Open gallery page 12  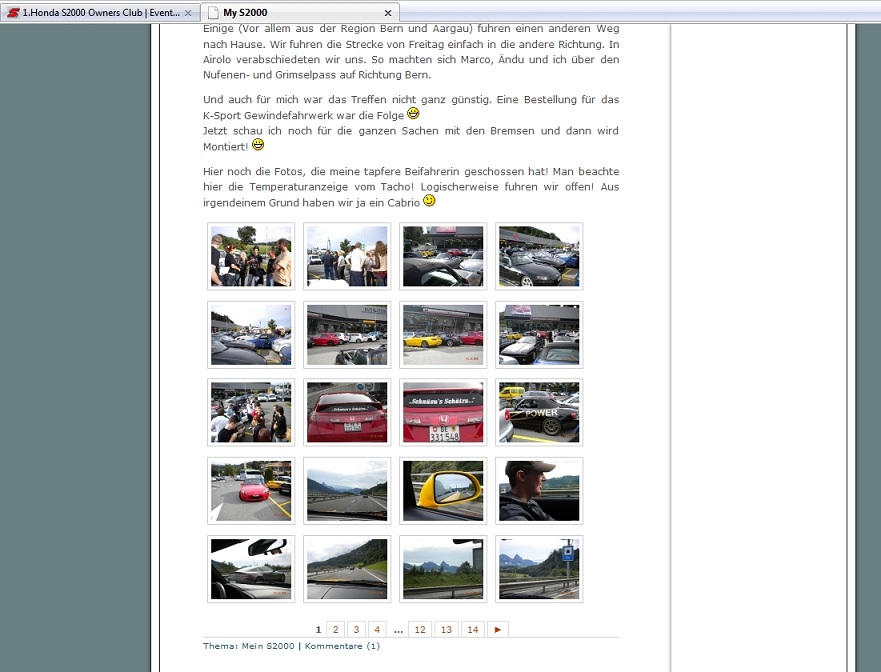tap(419, 629)
